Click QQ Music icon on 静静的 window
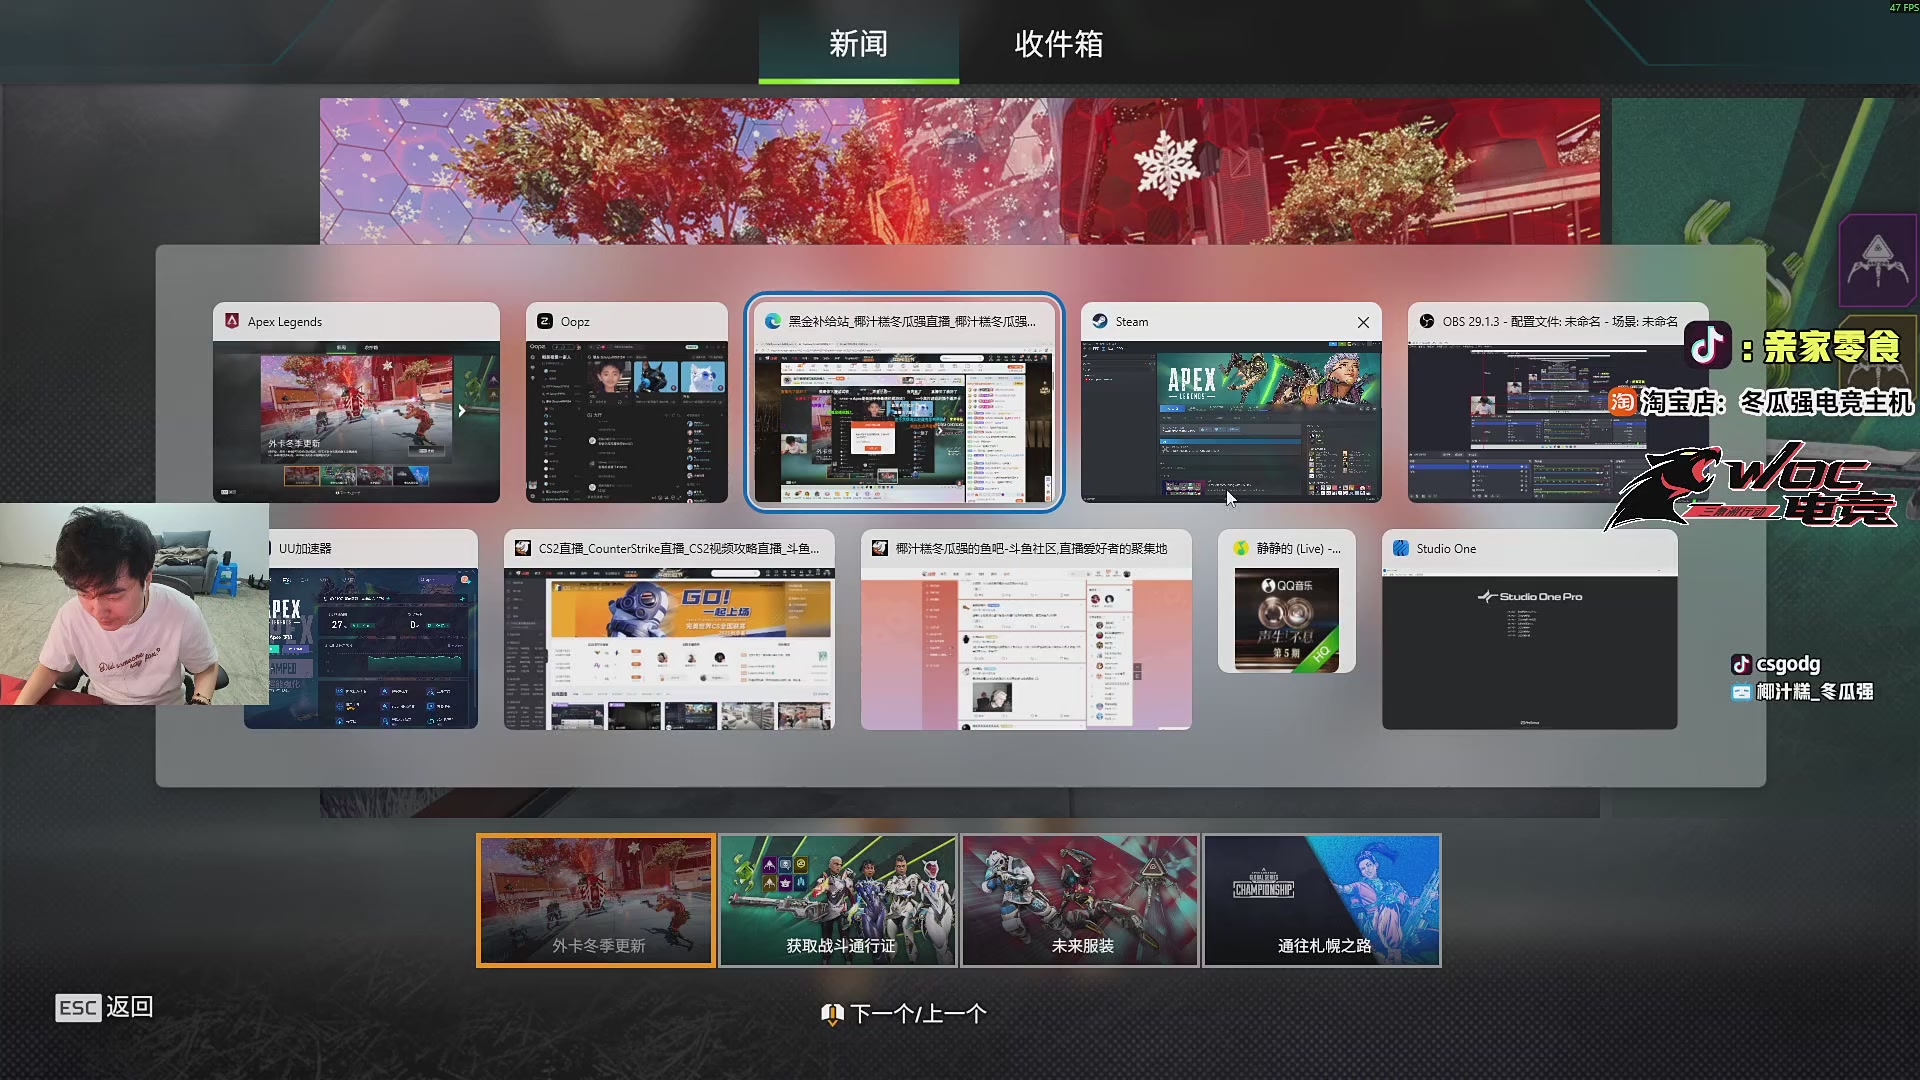1920x1080 pixels. (1241, 548)
